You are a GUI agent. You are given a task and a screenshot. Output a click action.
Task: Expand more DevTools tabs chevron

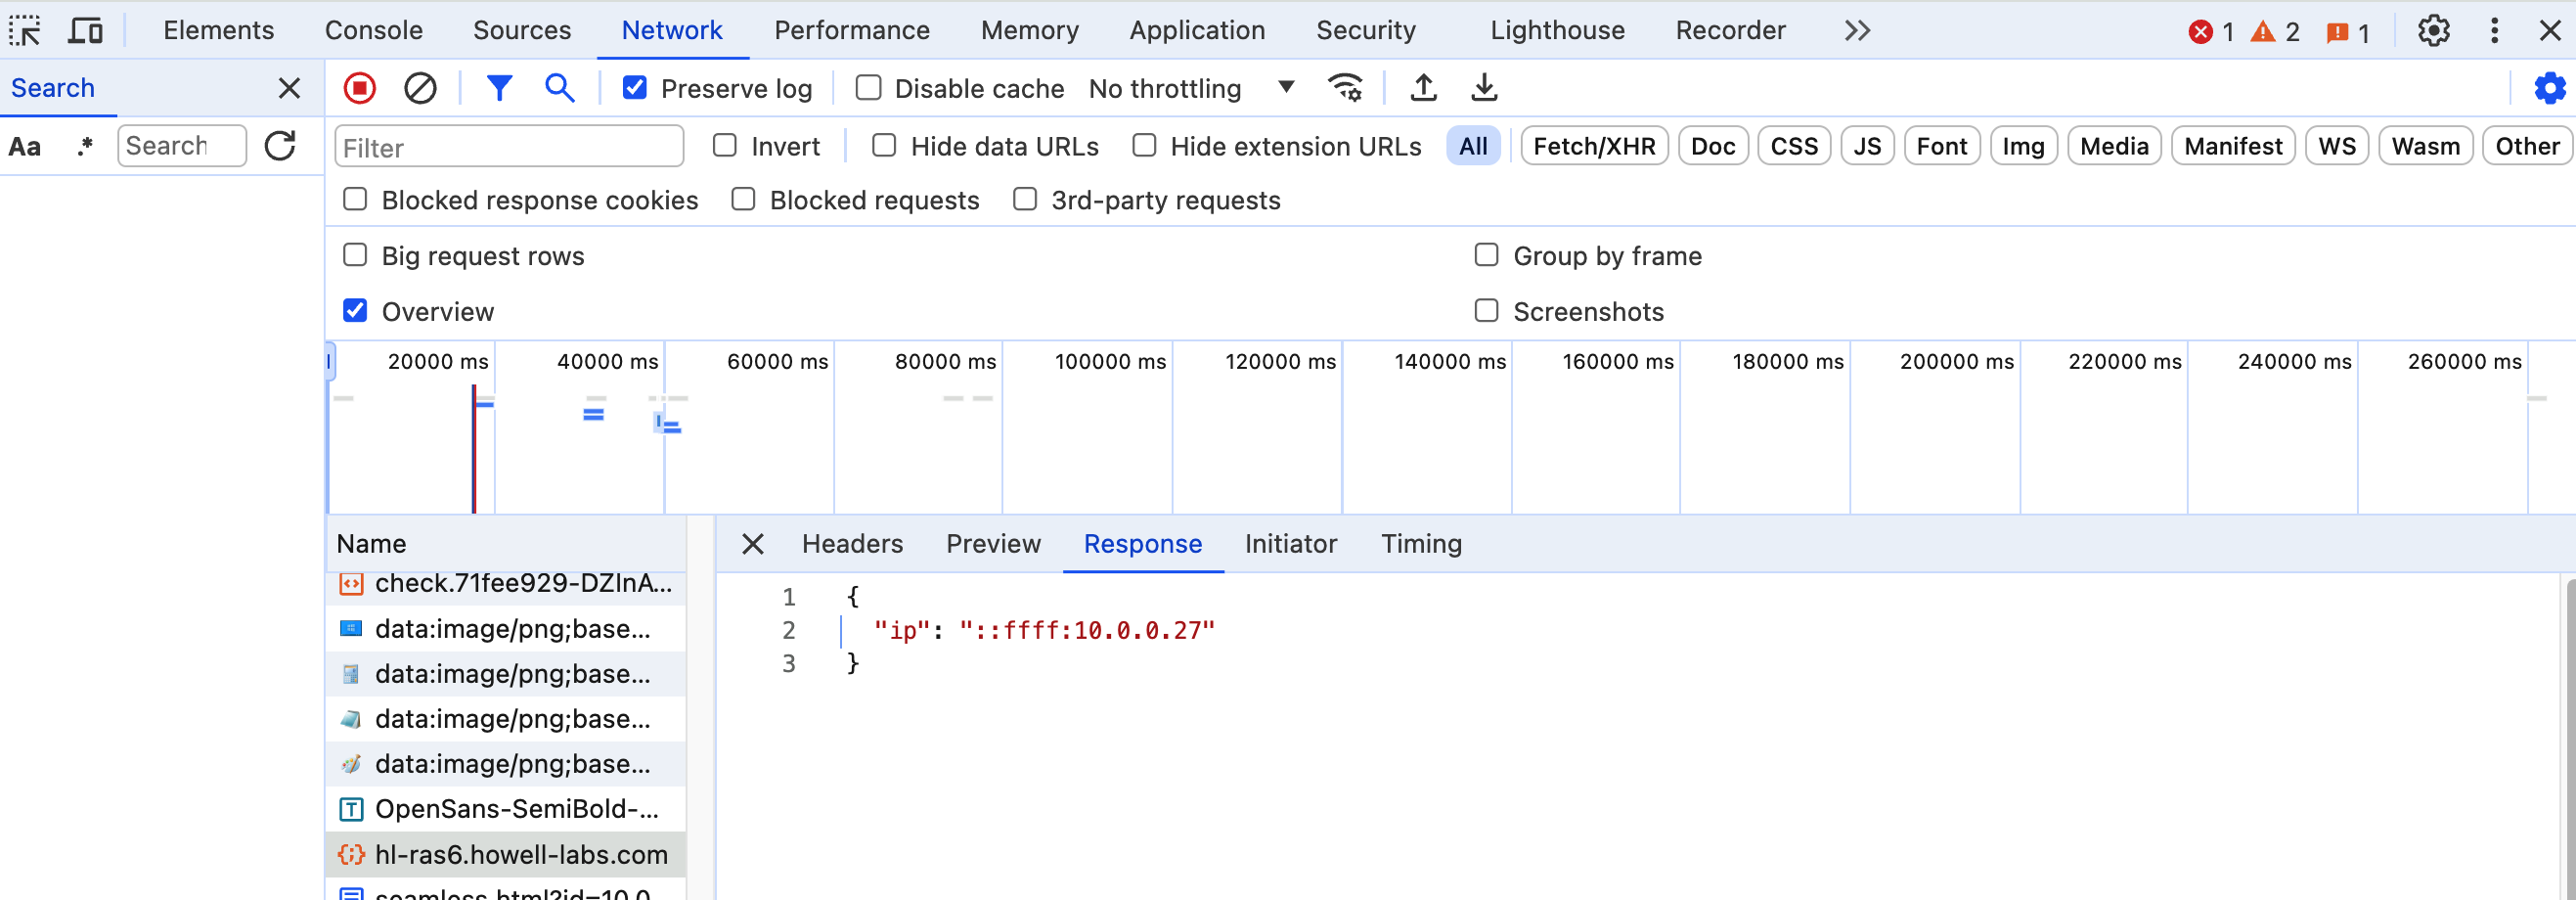tap(1857, 31)
